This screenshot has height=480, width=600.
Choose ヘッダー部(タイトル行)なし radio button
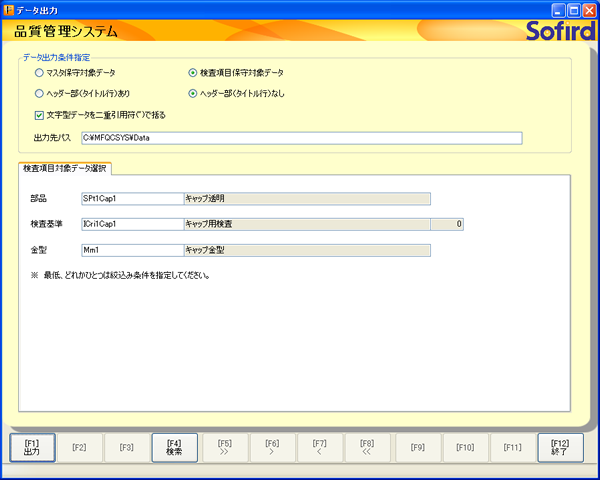click(193, 93)
